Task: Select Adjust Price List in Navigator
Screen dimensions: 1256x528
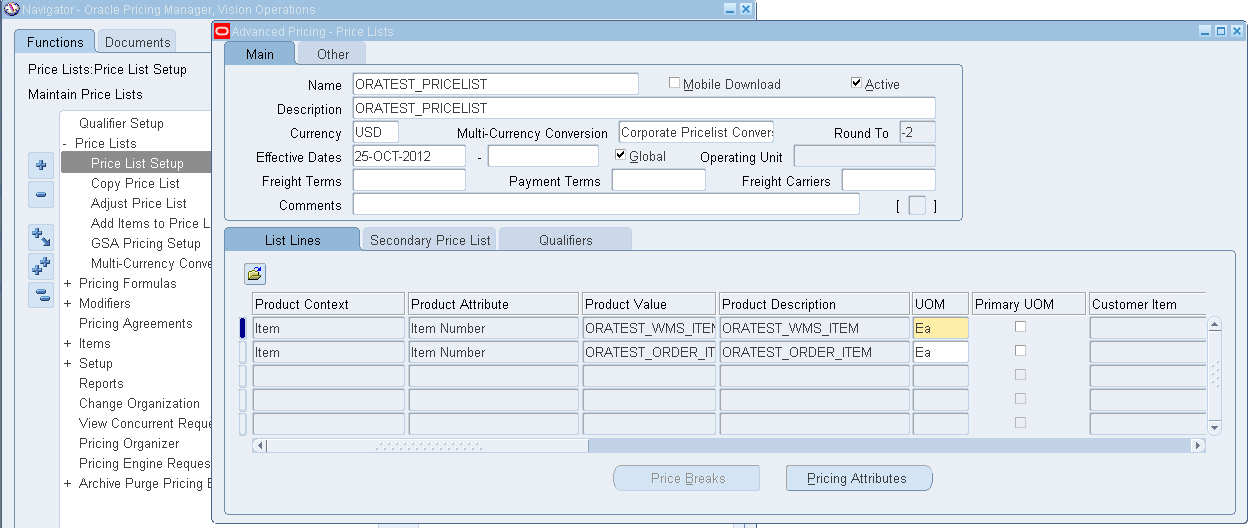Action: [138, 203]
